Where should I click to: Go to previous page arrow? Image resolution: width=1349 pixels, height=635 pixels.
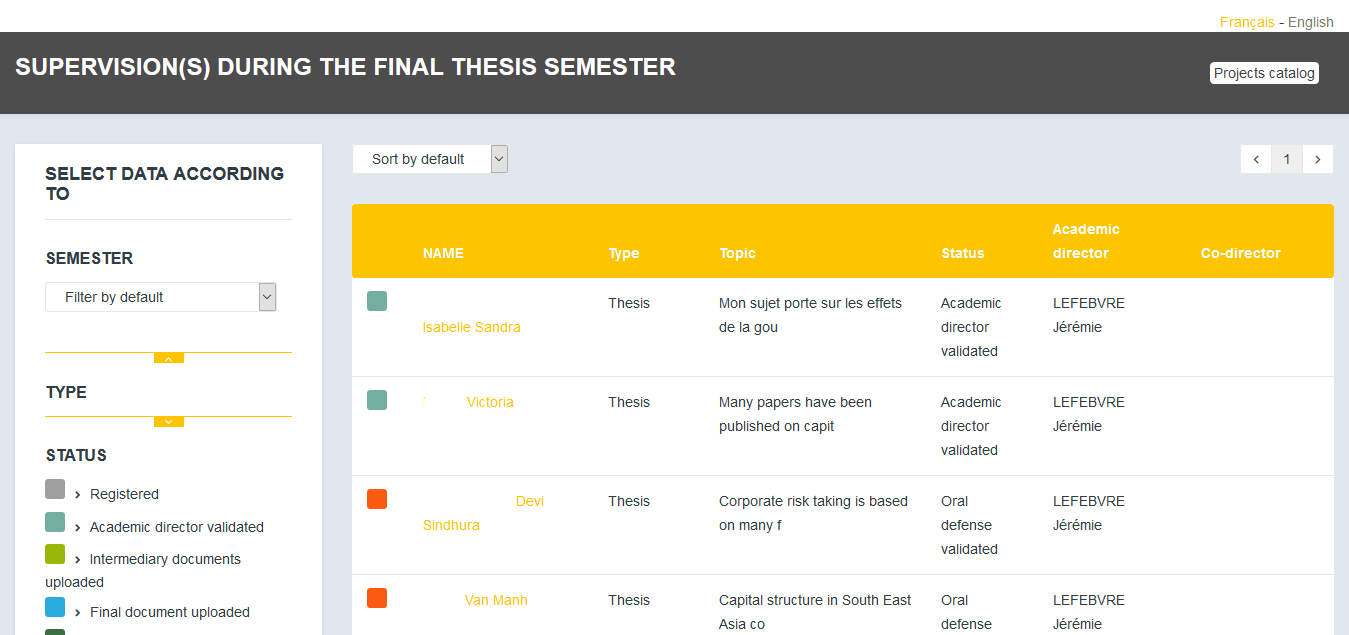point(1256,159)
